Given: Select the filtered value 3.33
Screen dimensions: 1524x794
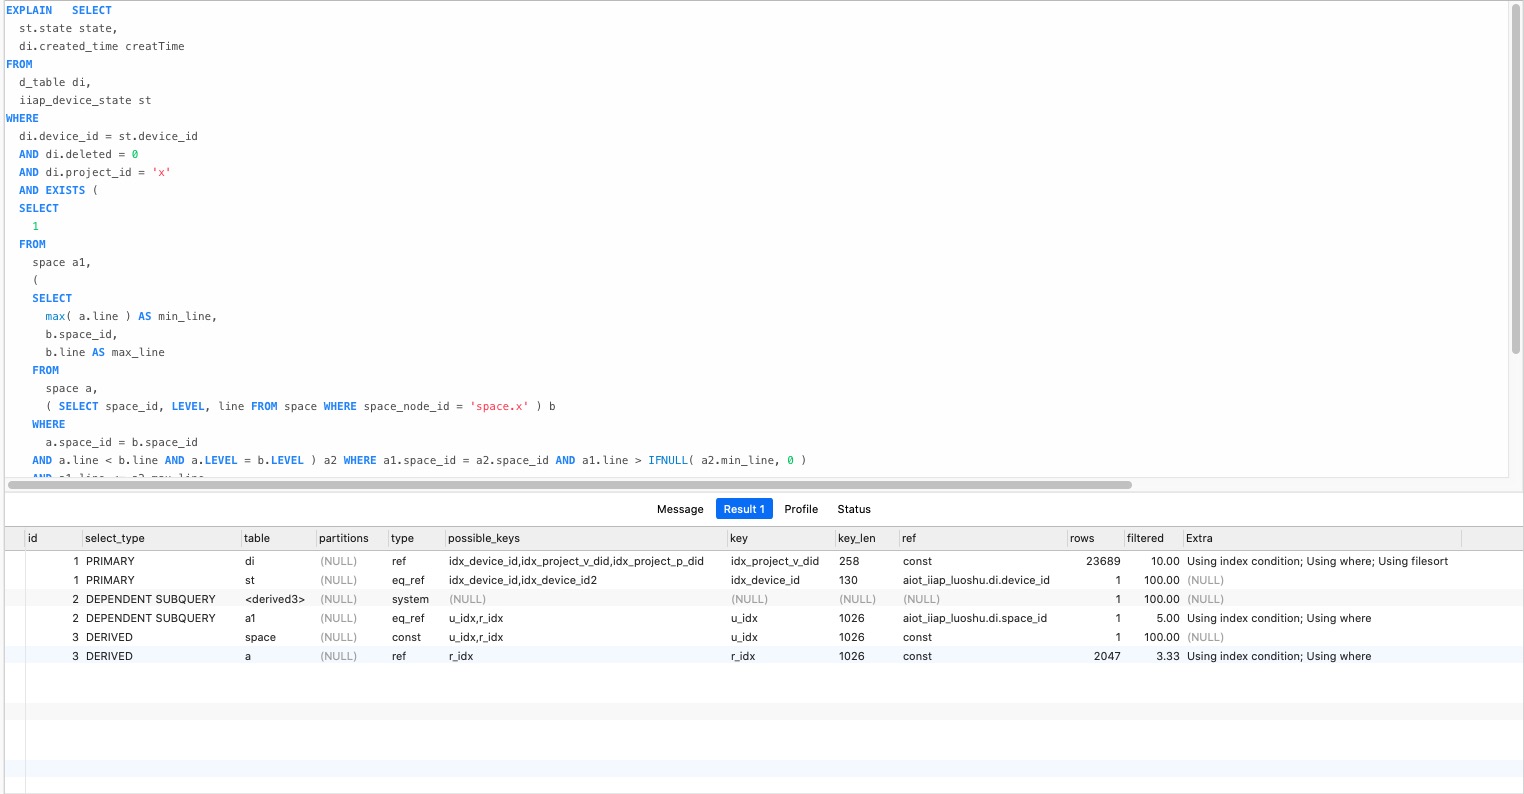Looking at the screenshot, I should [1167, 656].
